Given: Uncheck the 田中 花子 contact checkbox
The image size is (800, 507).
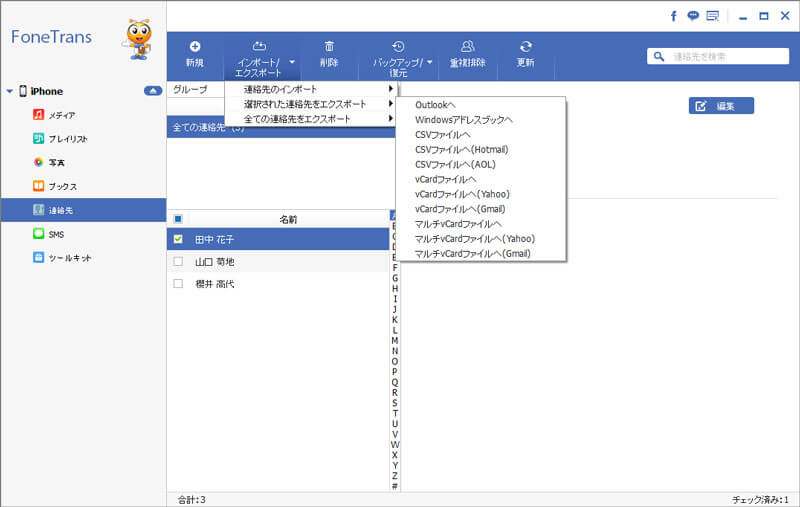Looking at the screenshot, I should [x=178, y=239].
